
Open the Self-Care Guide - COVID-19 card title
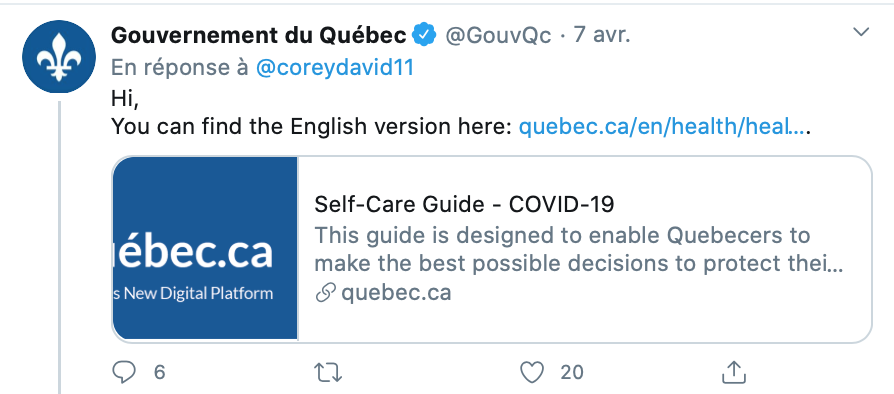pos(464,205)
